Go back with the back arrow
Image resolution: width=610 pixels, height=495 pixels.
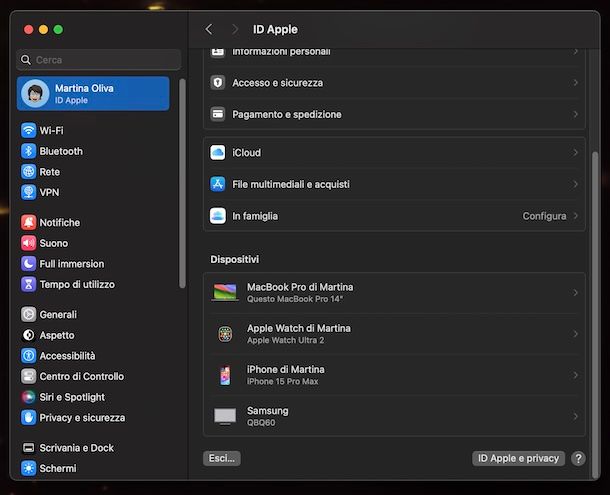click(209, 29)
